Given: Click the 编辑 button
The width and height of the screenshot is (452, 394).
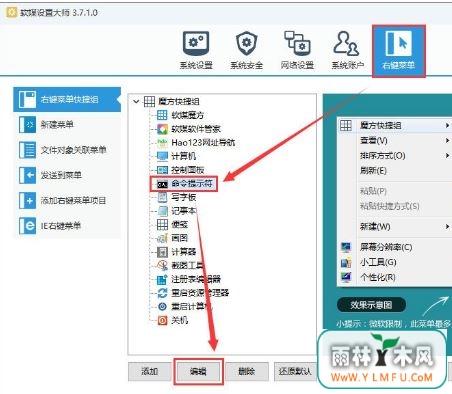Looking at the screenshot, I should [x=199, y=371].
